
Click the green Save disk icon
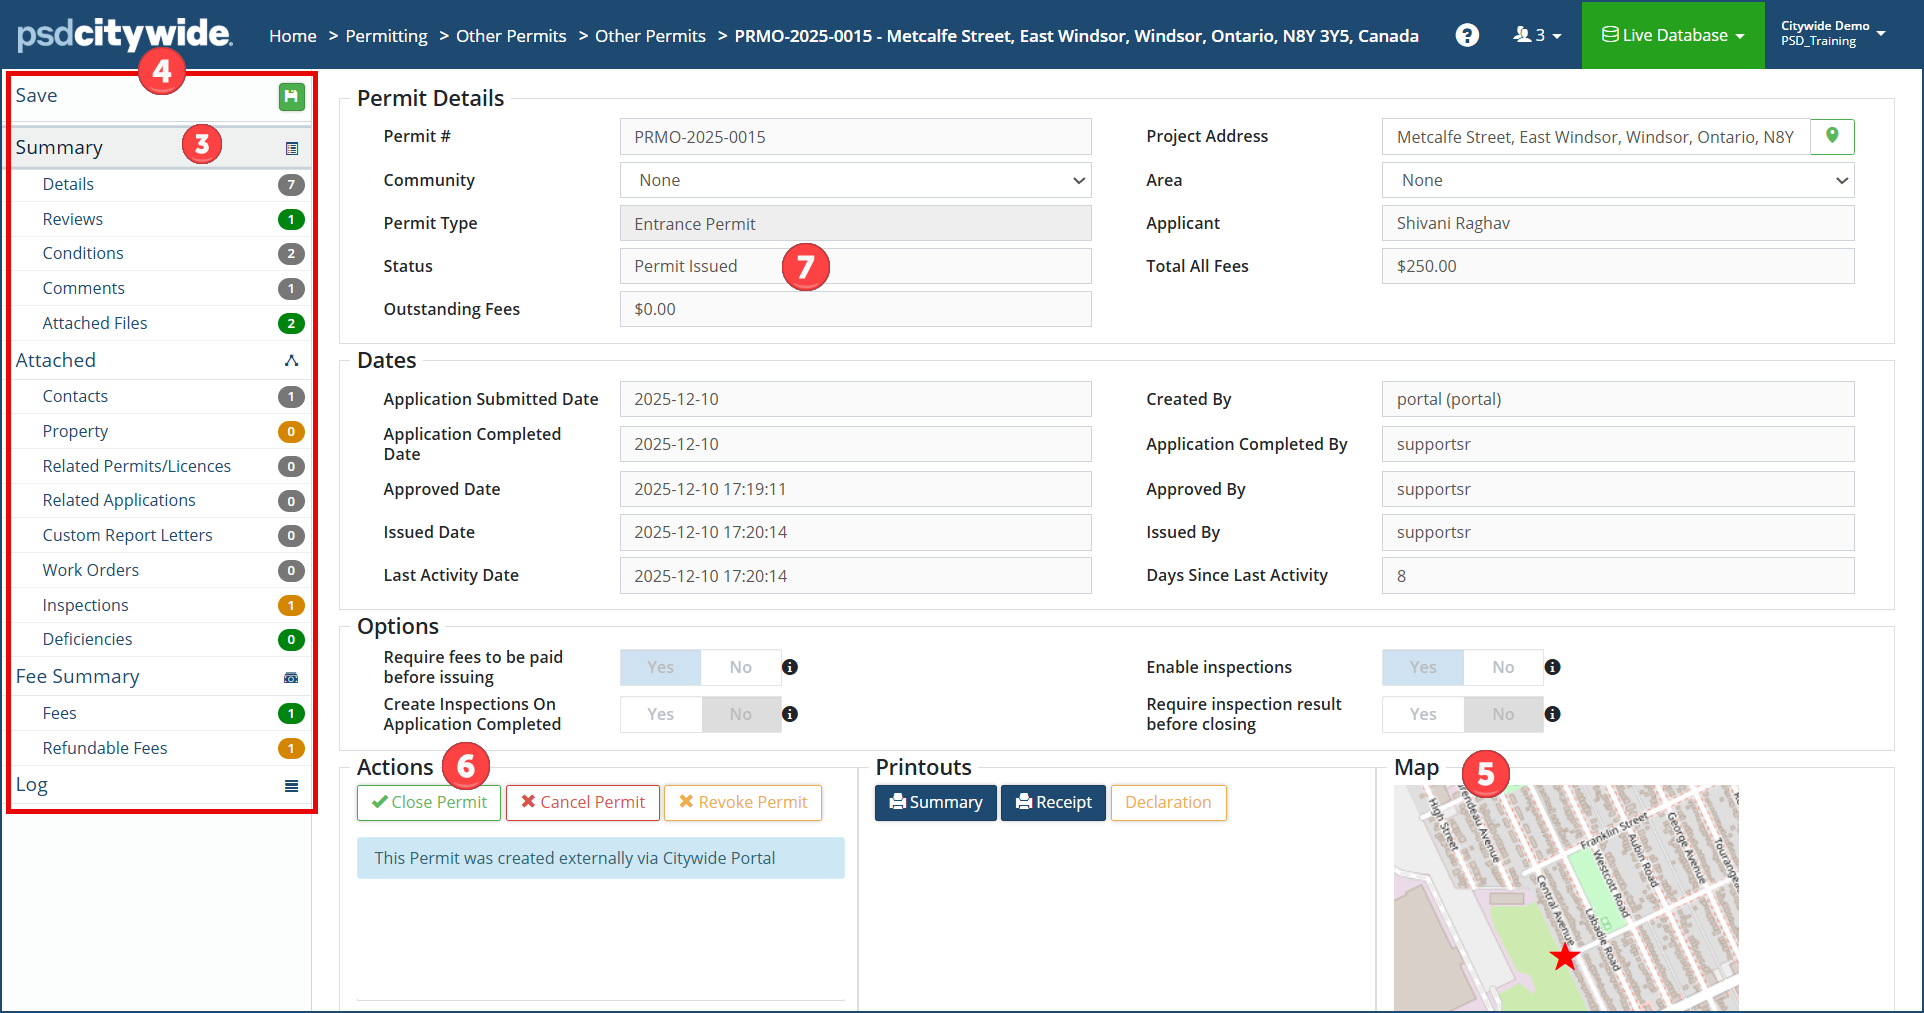(291, 96)
